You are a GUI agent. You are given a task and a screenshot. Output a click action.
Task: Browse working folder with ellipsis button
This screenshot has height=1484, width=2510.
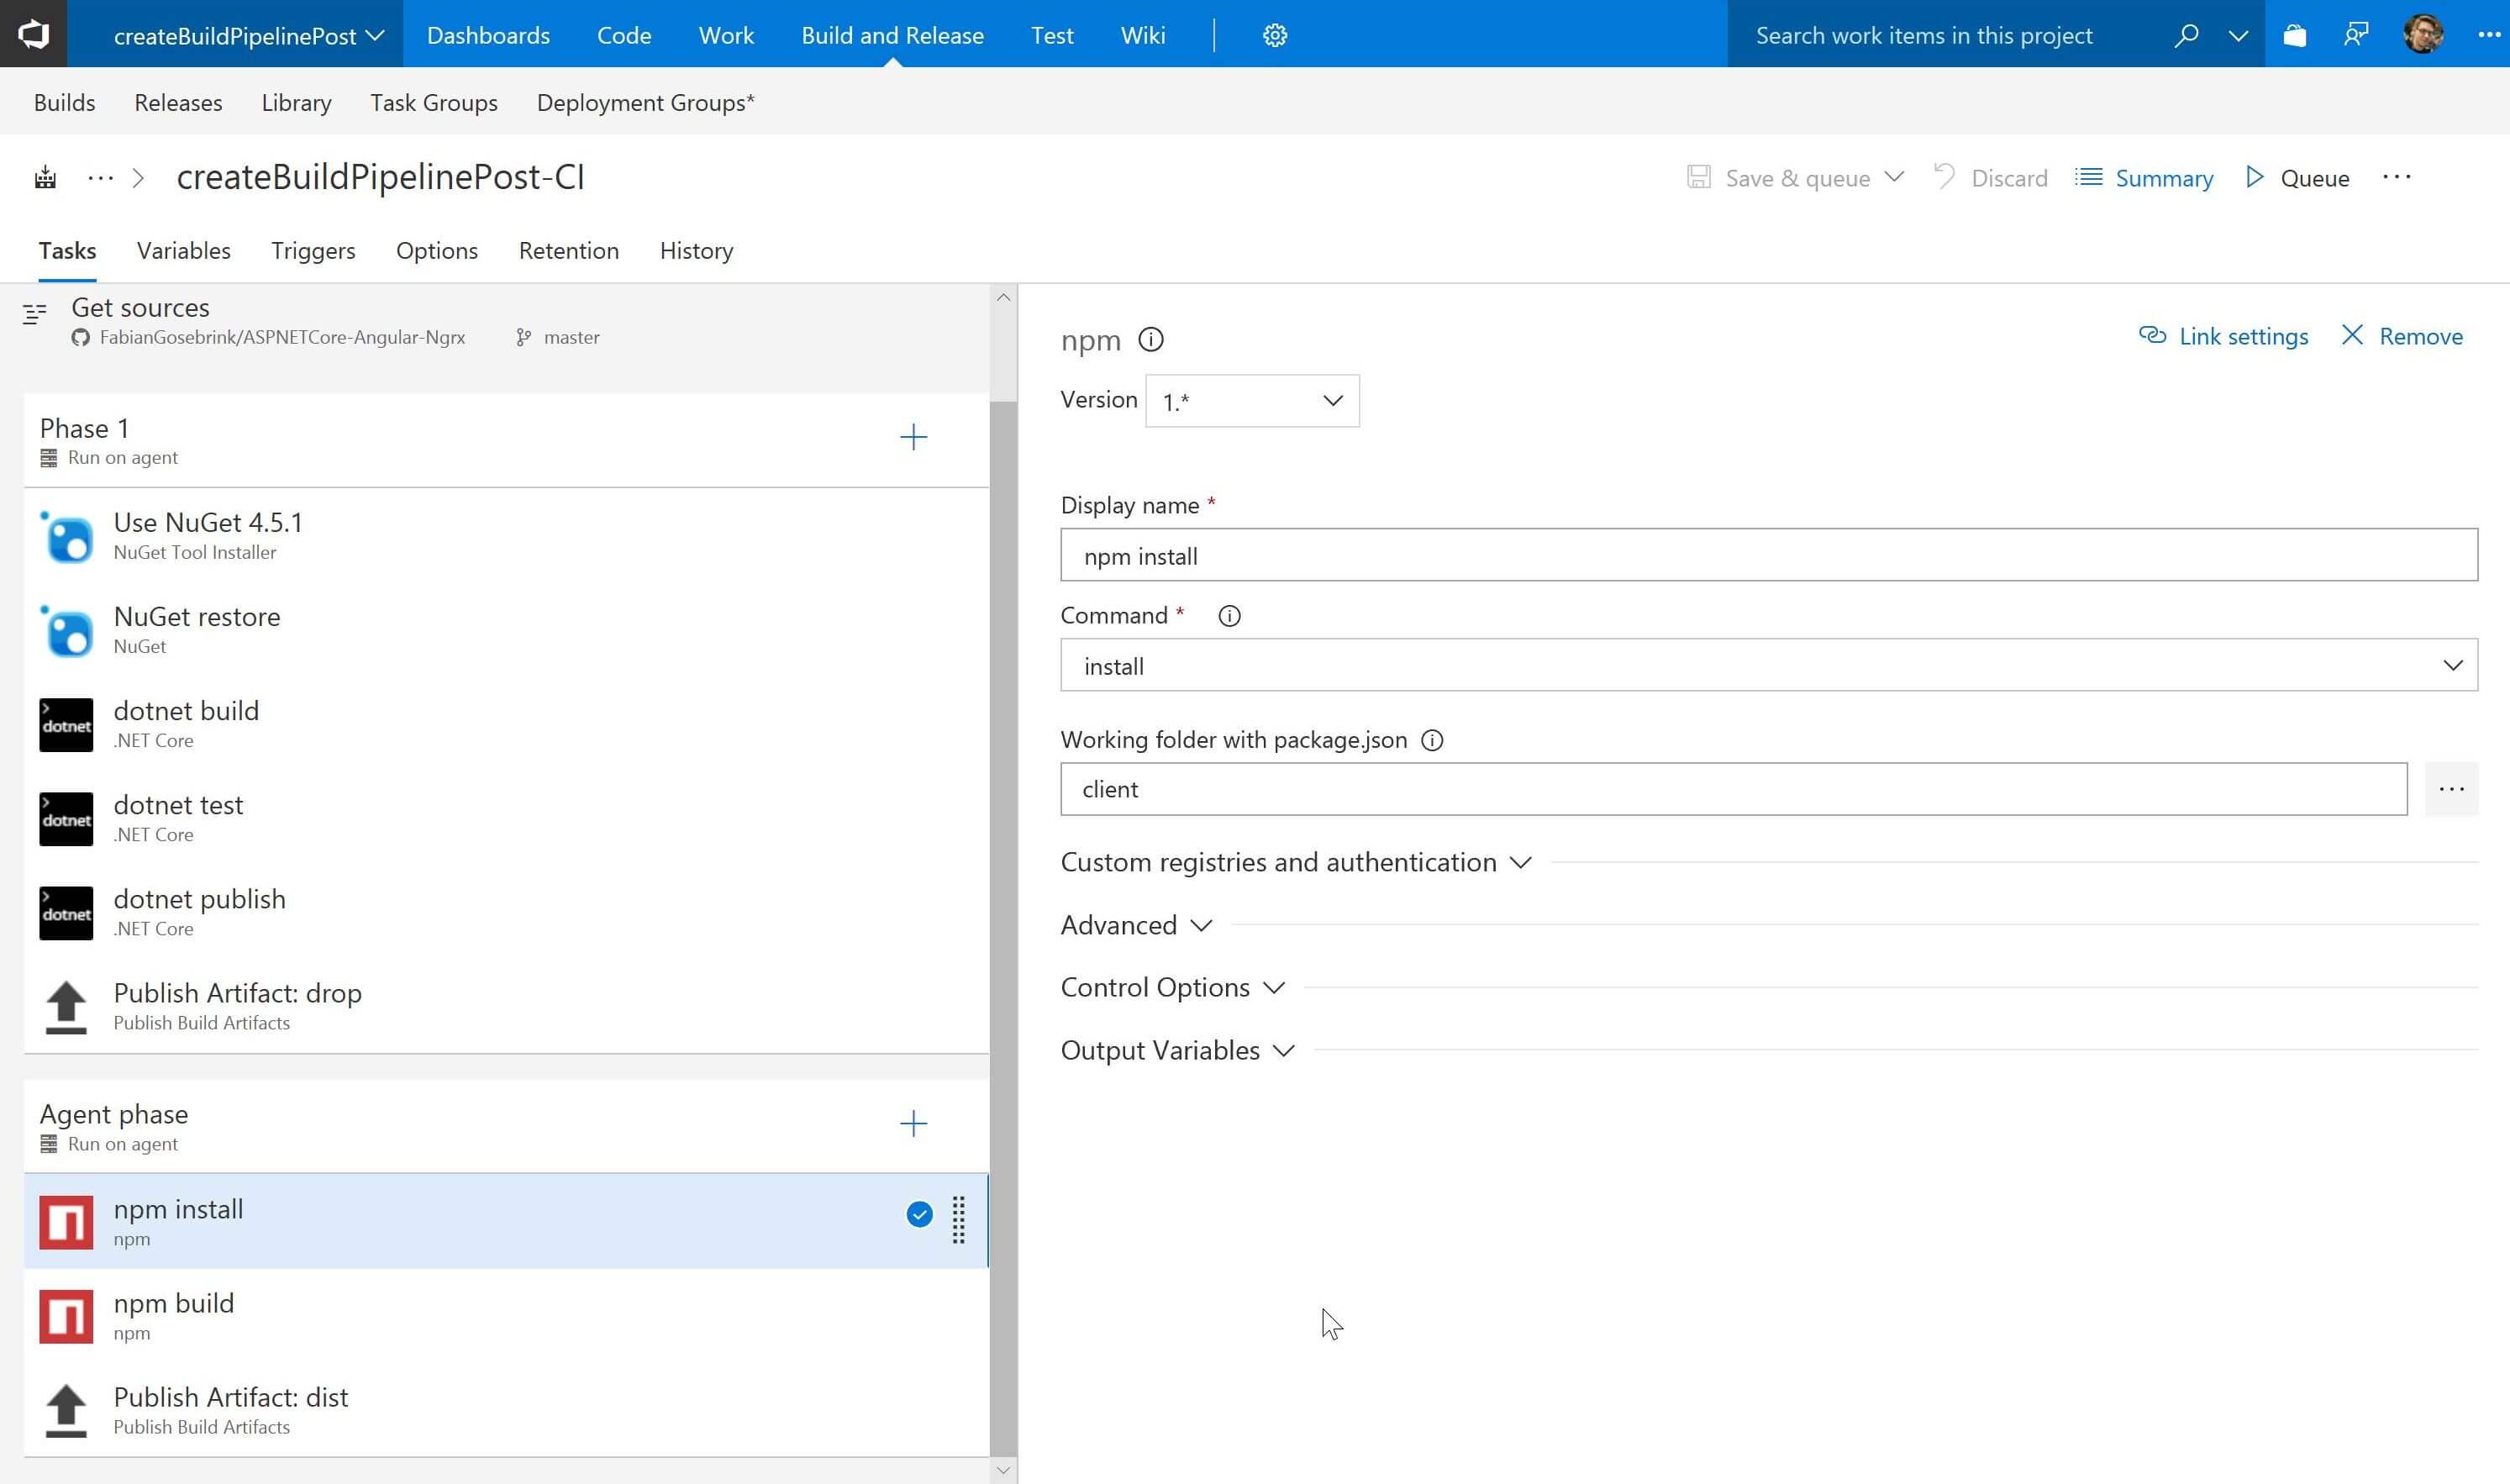pos(2451,790)
